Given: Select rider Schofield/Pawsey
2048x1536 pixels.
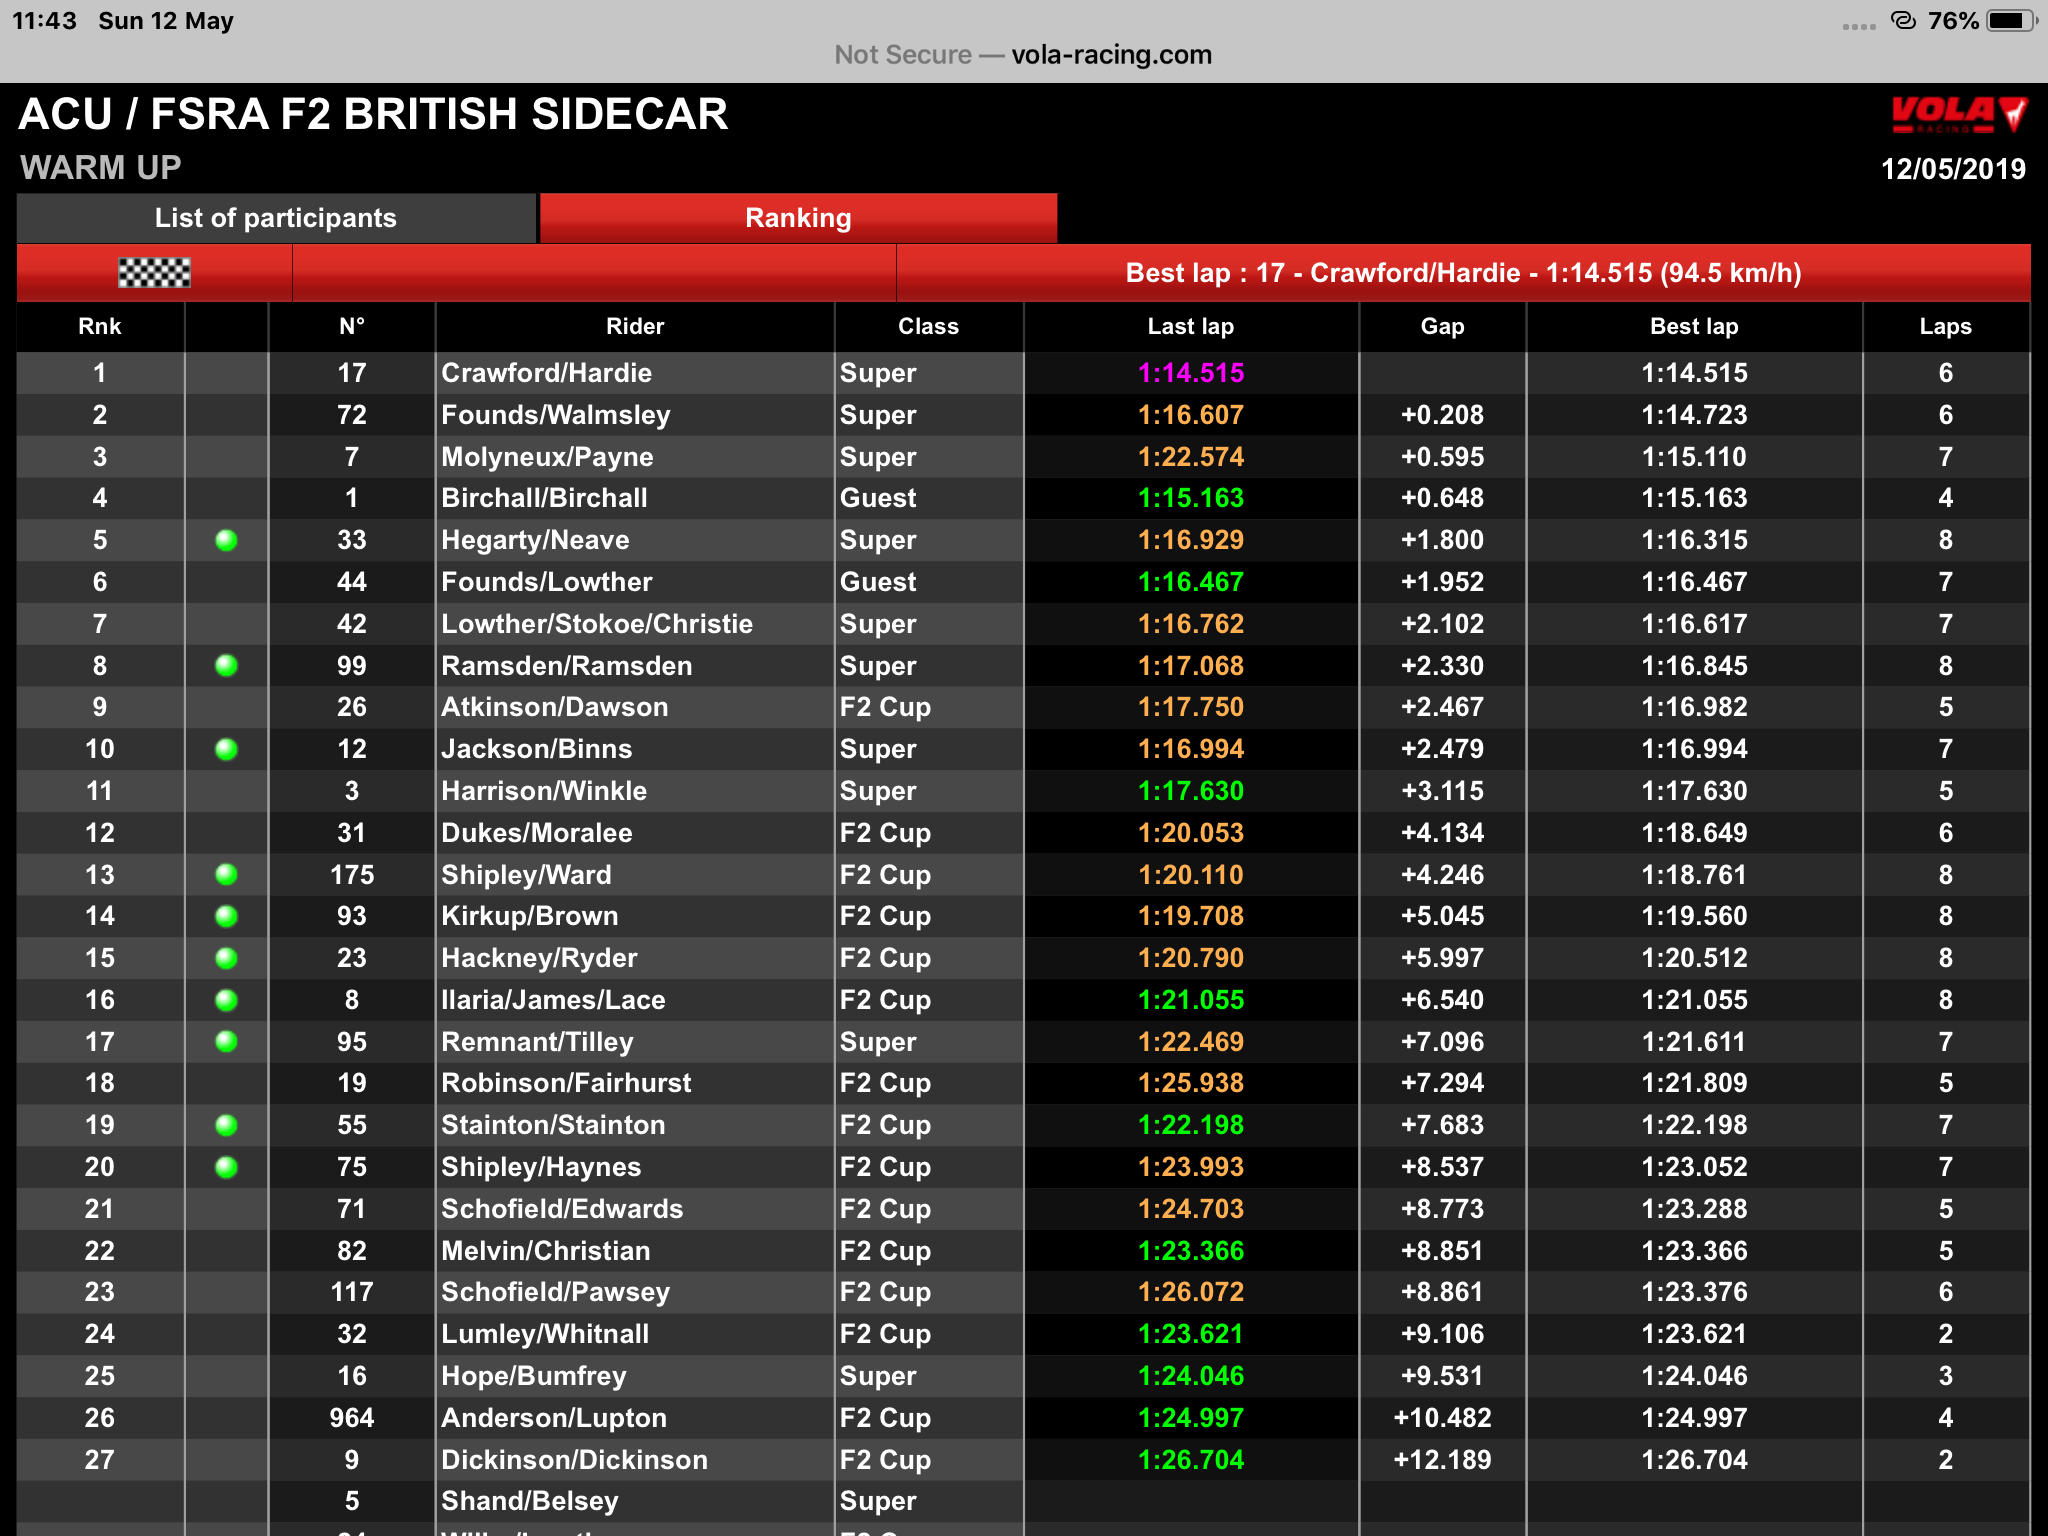Looking at the screenshot, I should pyautogui.click(x=555, y=1292).
